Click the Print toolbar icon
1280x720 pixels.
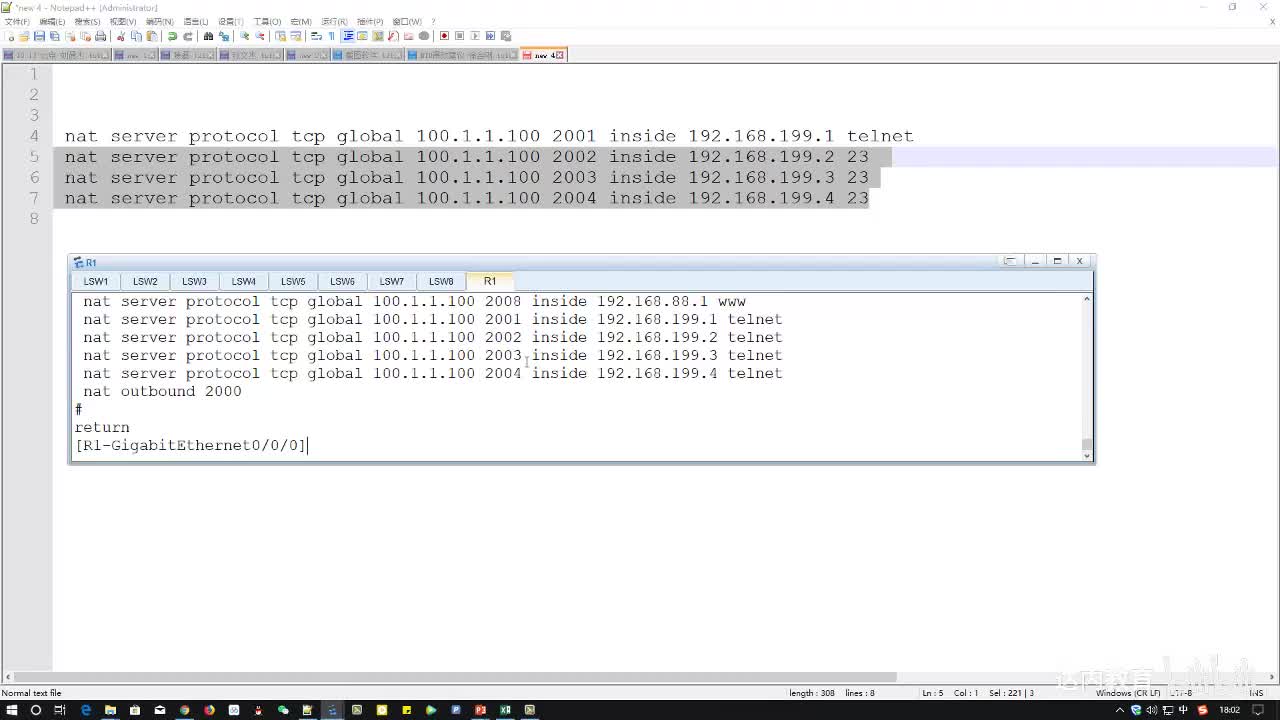pyautogui.click(x=100, y=36)
